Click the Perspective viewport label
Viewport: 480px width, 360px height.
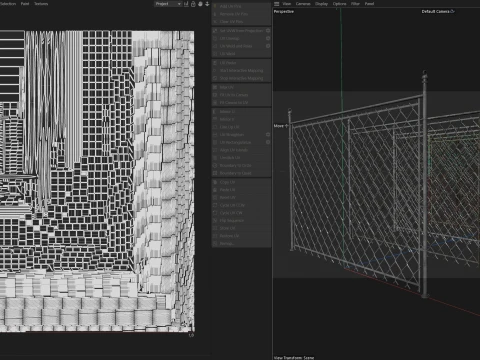[284, 11]
